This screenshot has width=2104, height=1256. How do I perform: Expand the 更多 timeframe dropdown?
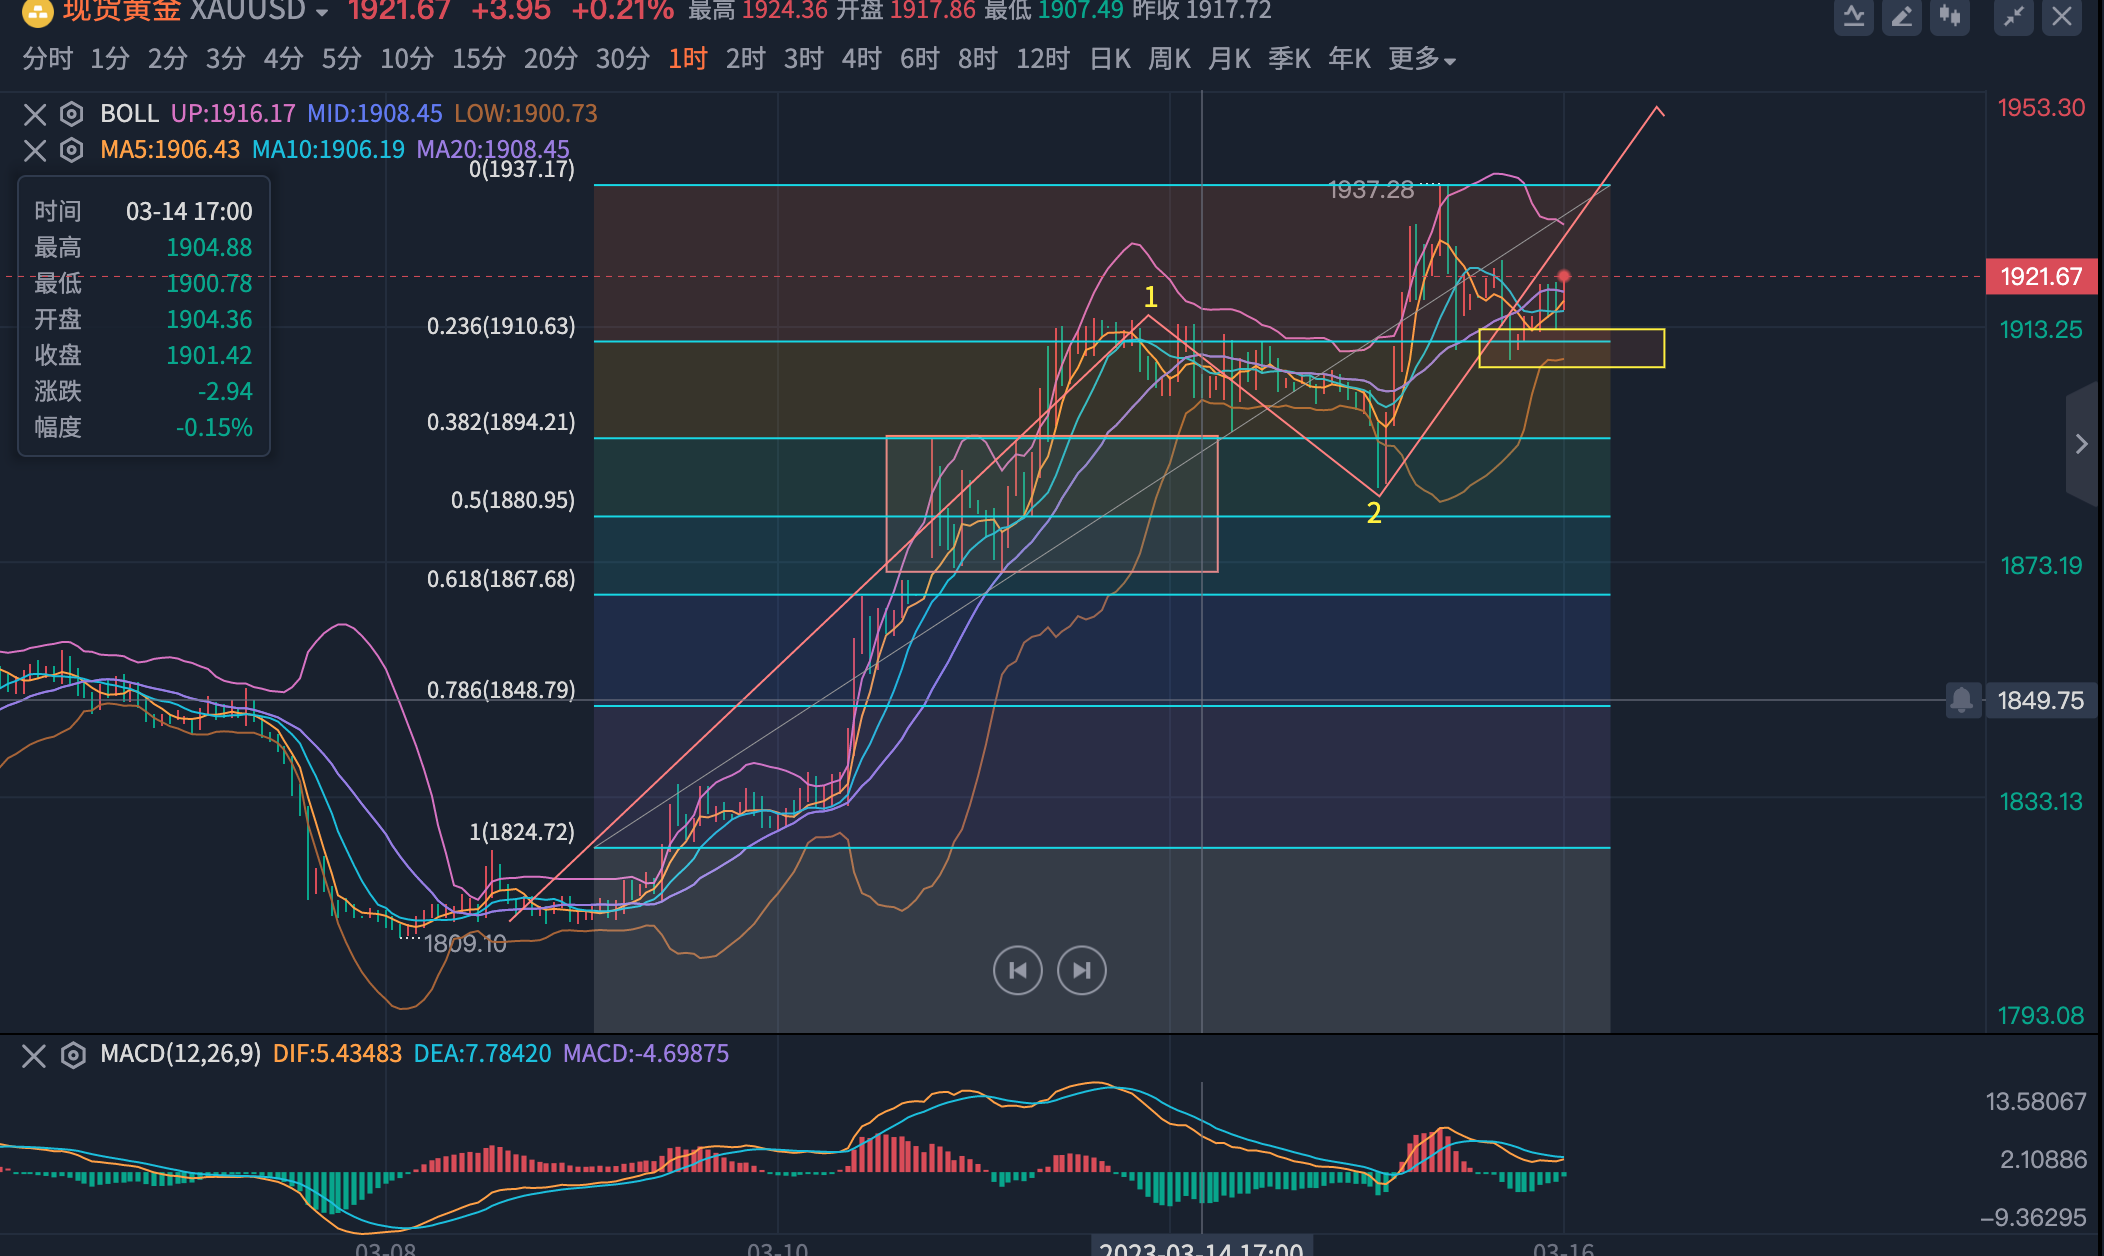coord(1421,60)
